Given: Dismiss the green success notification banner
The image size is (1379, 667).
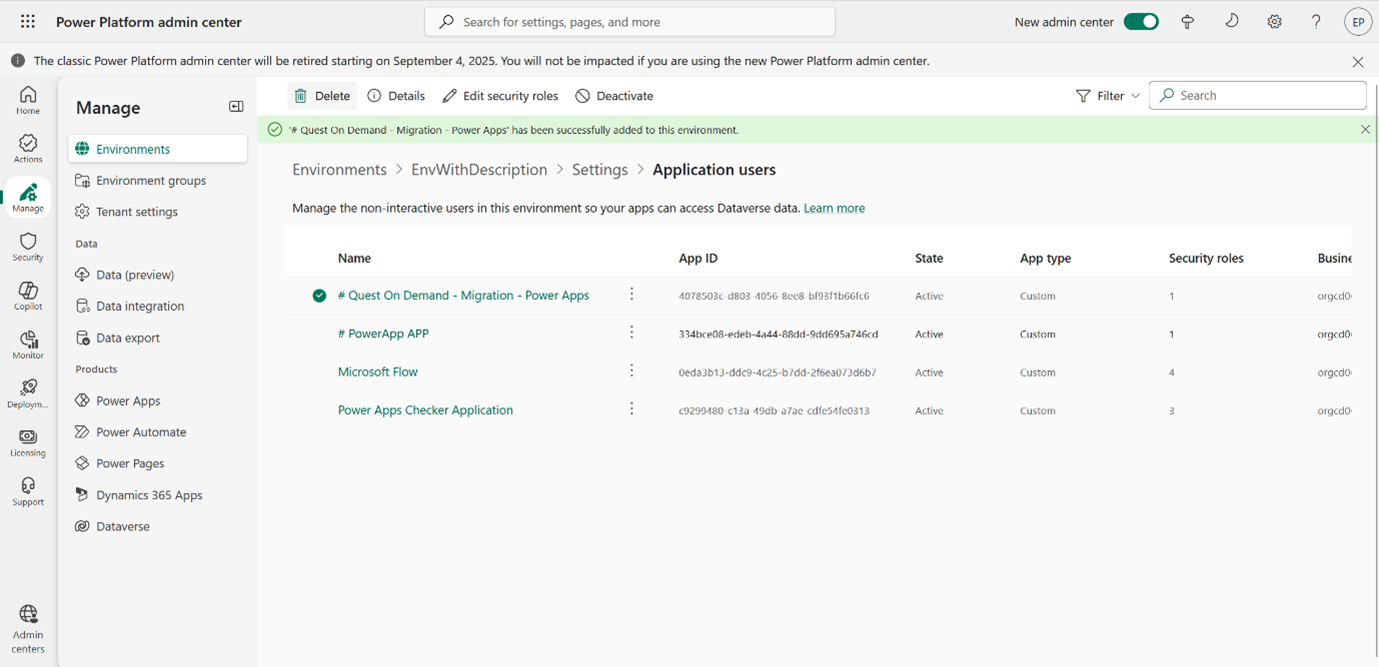Looking at the screenshot, I should pos(1365,130).
